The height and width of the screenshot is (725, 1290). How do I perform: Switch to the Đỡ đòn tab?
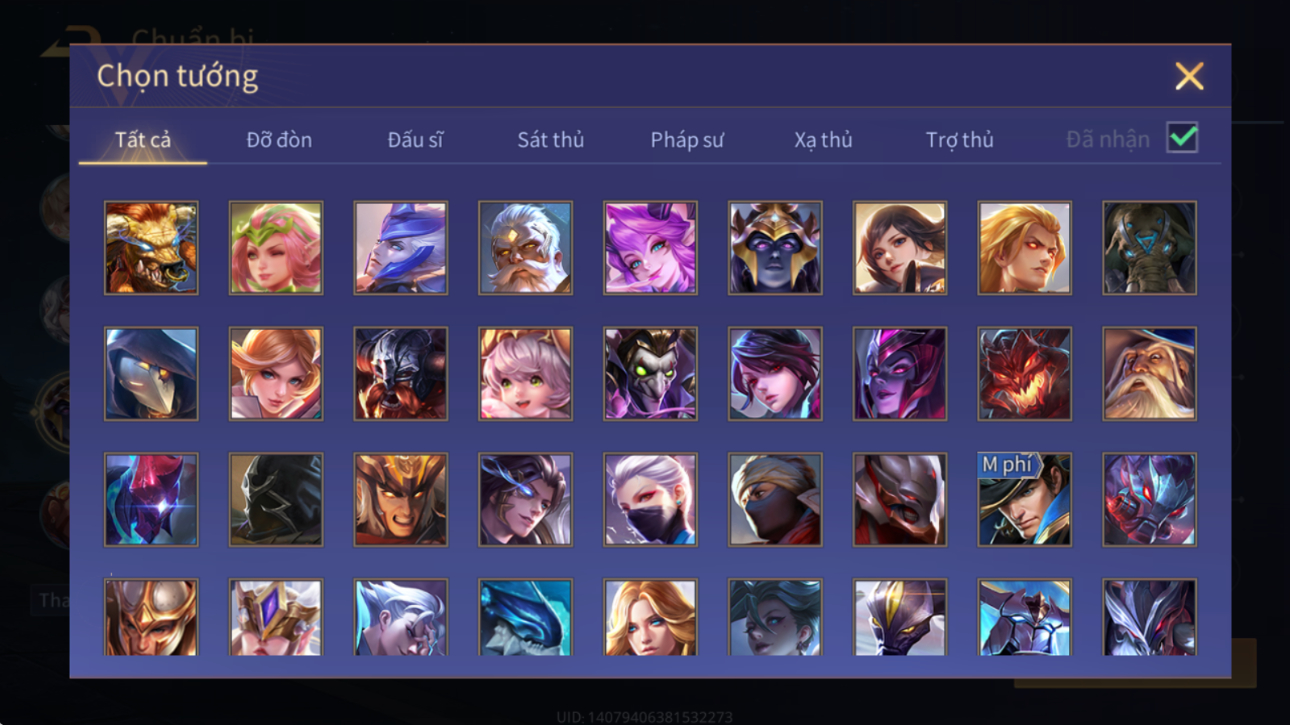click(279, 140)
